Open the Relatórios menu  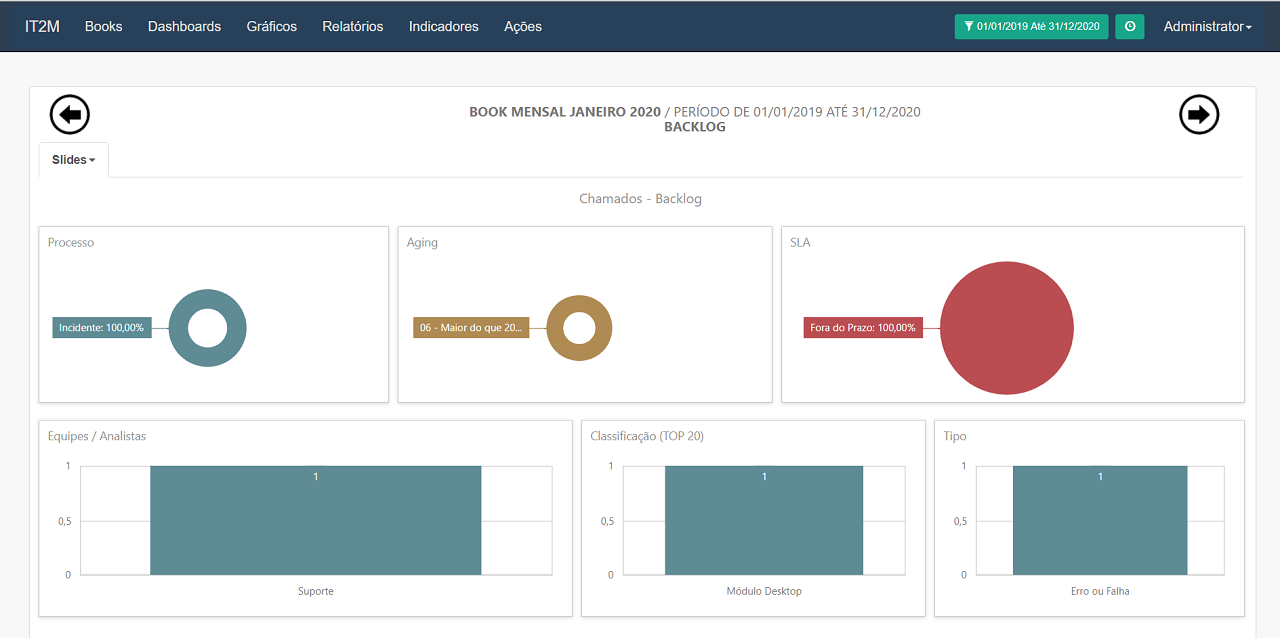pyautogui.click(x=352, y=27)
